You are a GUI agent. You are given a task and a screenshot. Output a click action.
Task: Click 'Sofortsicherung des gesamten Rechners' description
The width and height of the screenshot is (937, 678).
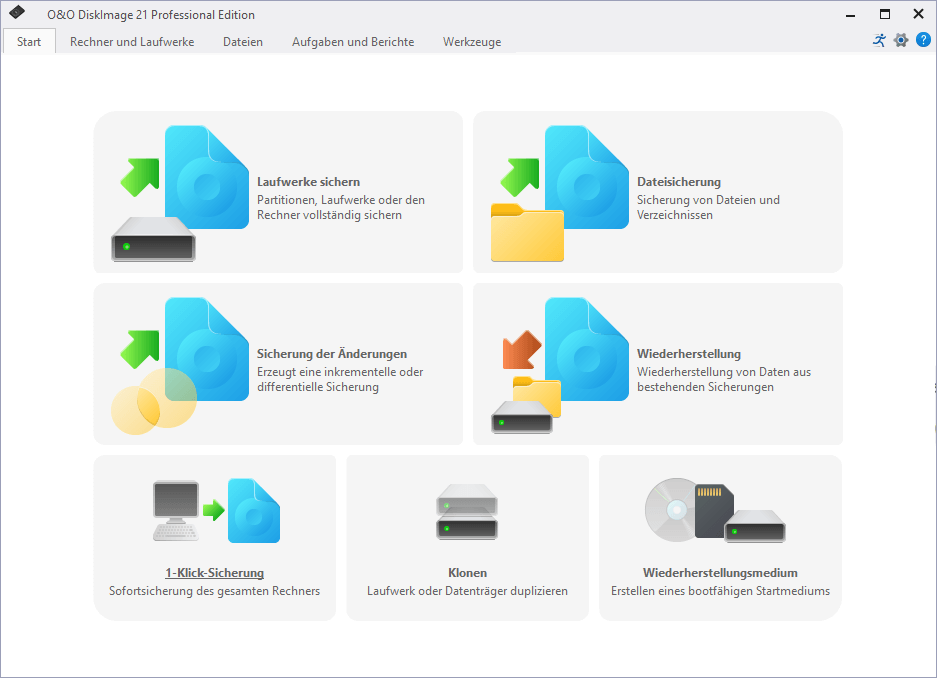coord(215,591)
